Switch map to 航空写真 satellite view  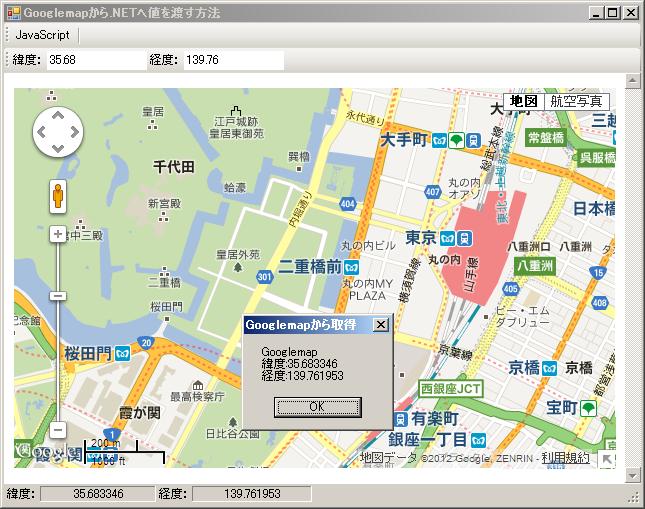[x=576, y=101]
